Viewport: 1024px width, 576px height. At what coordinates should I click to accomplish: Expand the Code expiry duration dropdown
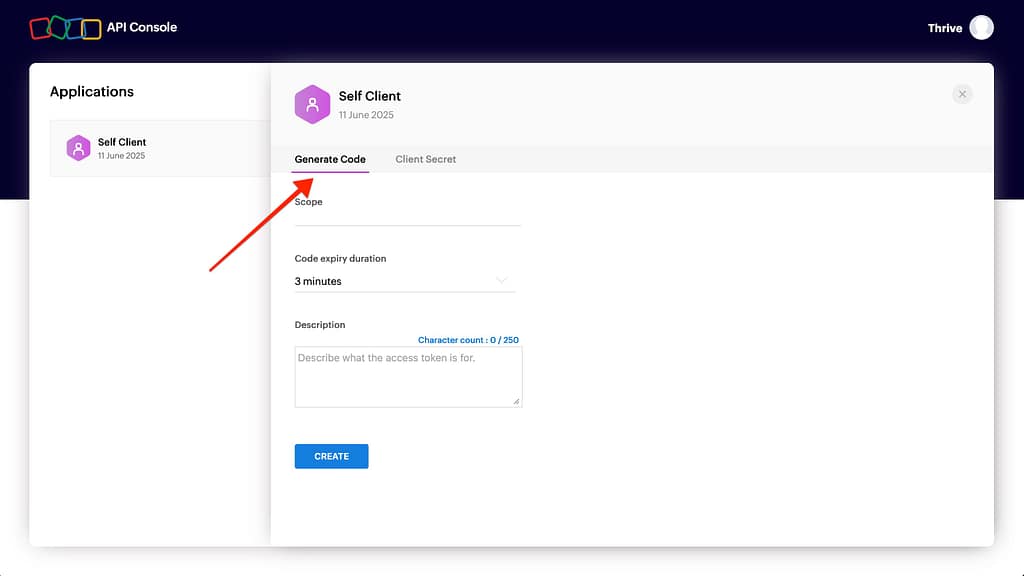(x=404, y=281)
